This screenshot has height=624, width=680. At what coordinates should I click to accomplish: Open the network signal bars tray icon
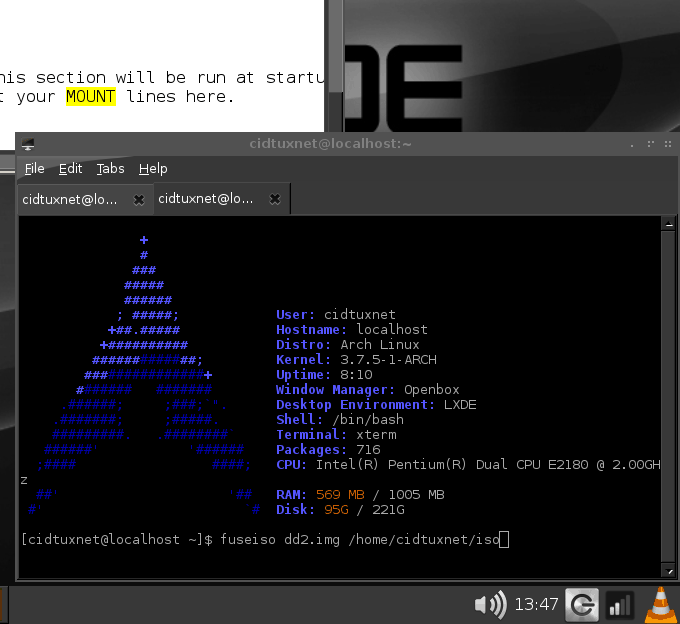(x=619, y=604)
